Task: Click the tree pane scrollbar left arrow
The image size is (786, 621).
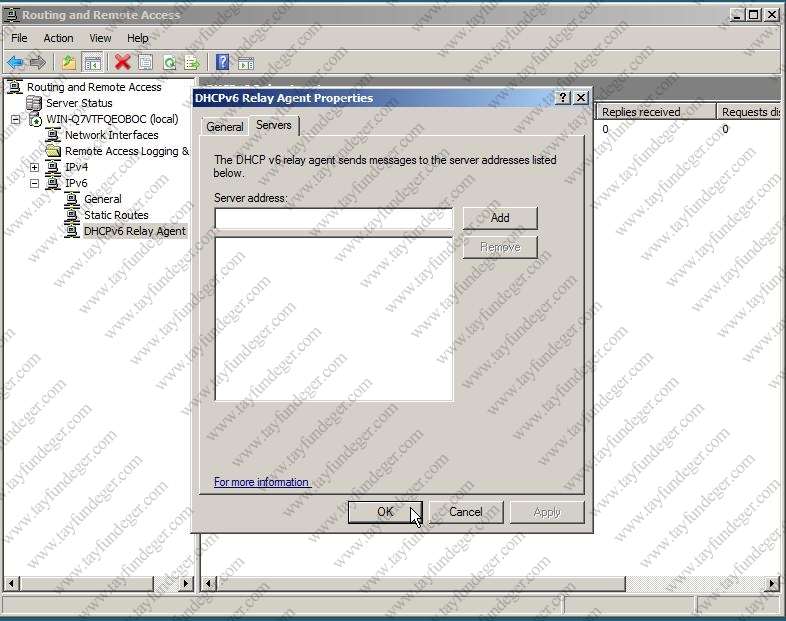Action: 11,583
